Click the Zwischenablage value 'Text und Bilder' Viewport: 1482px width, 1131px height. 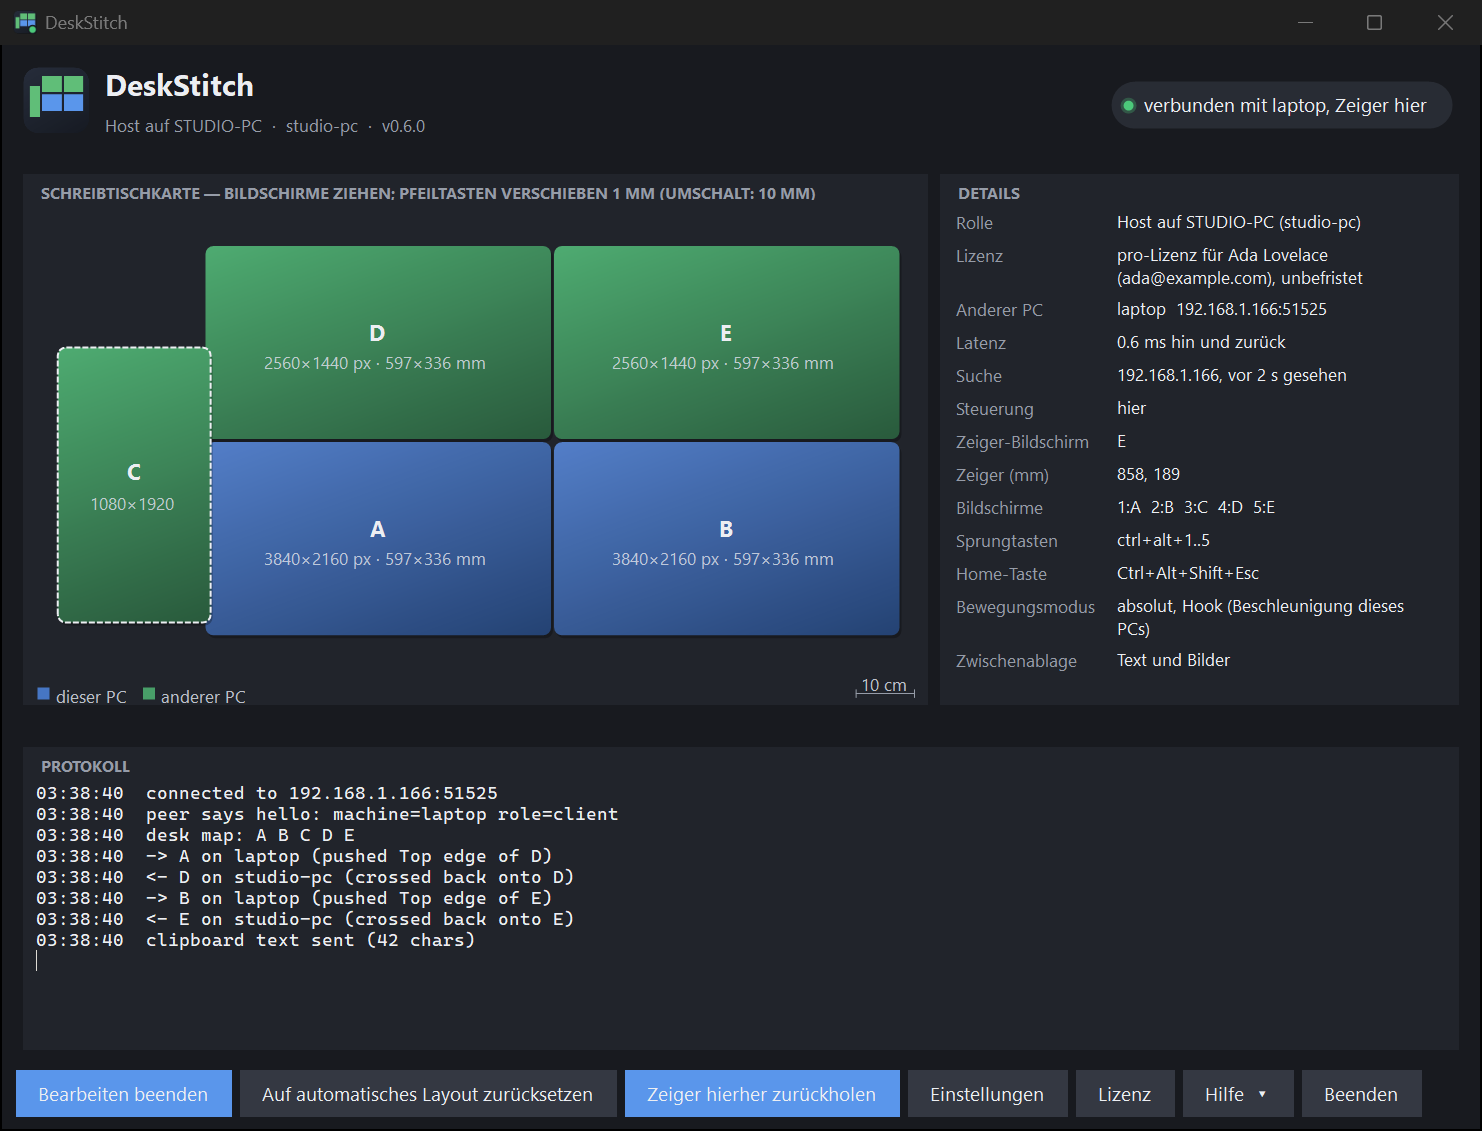point(1173,660)
